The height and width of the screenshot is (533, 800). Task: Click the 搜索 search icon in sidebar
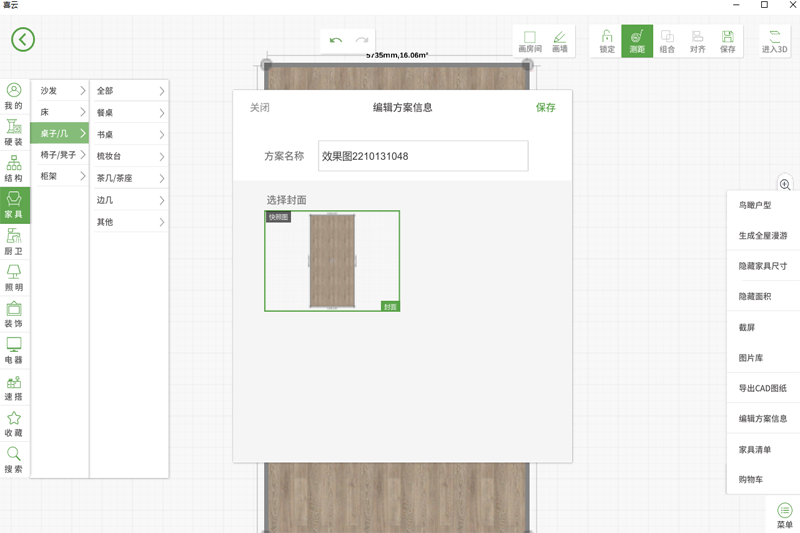(x=14, y=460)
